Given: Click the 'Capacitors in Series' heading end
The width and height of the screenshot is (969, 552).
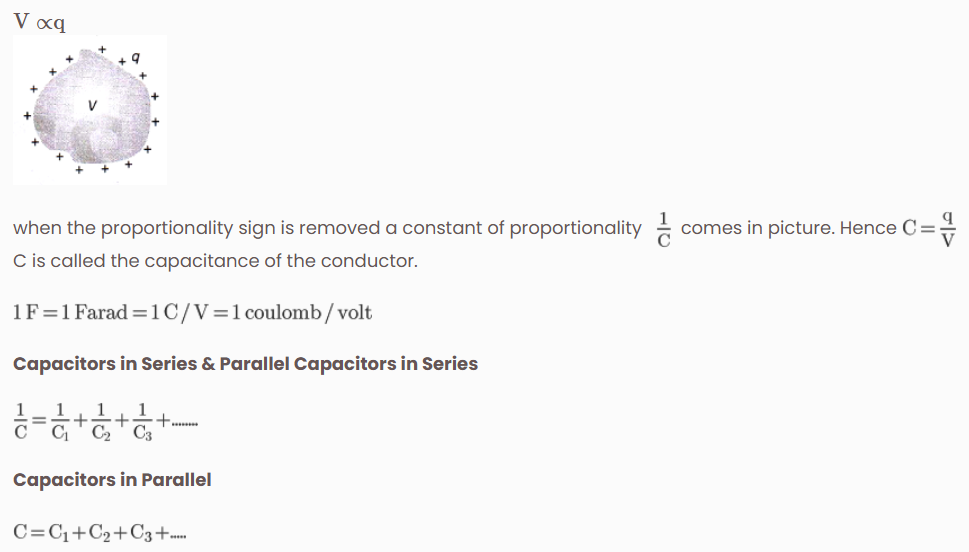Looking at the screenshot, I should [x=386, y=363].
